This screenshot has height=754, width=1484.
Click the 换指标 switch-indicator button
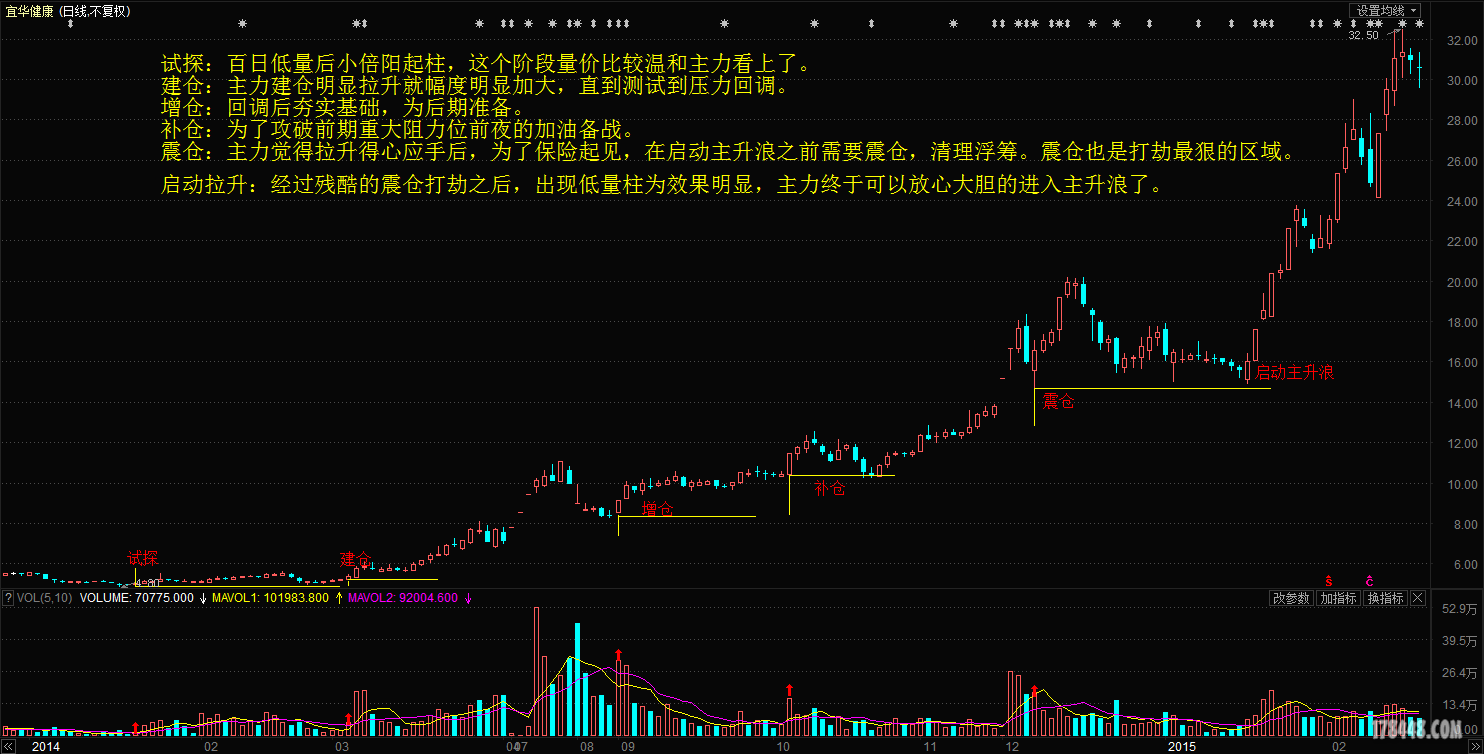click(x=1386, y=598)
